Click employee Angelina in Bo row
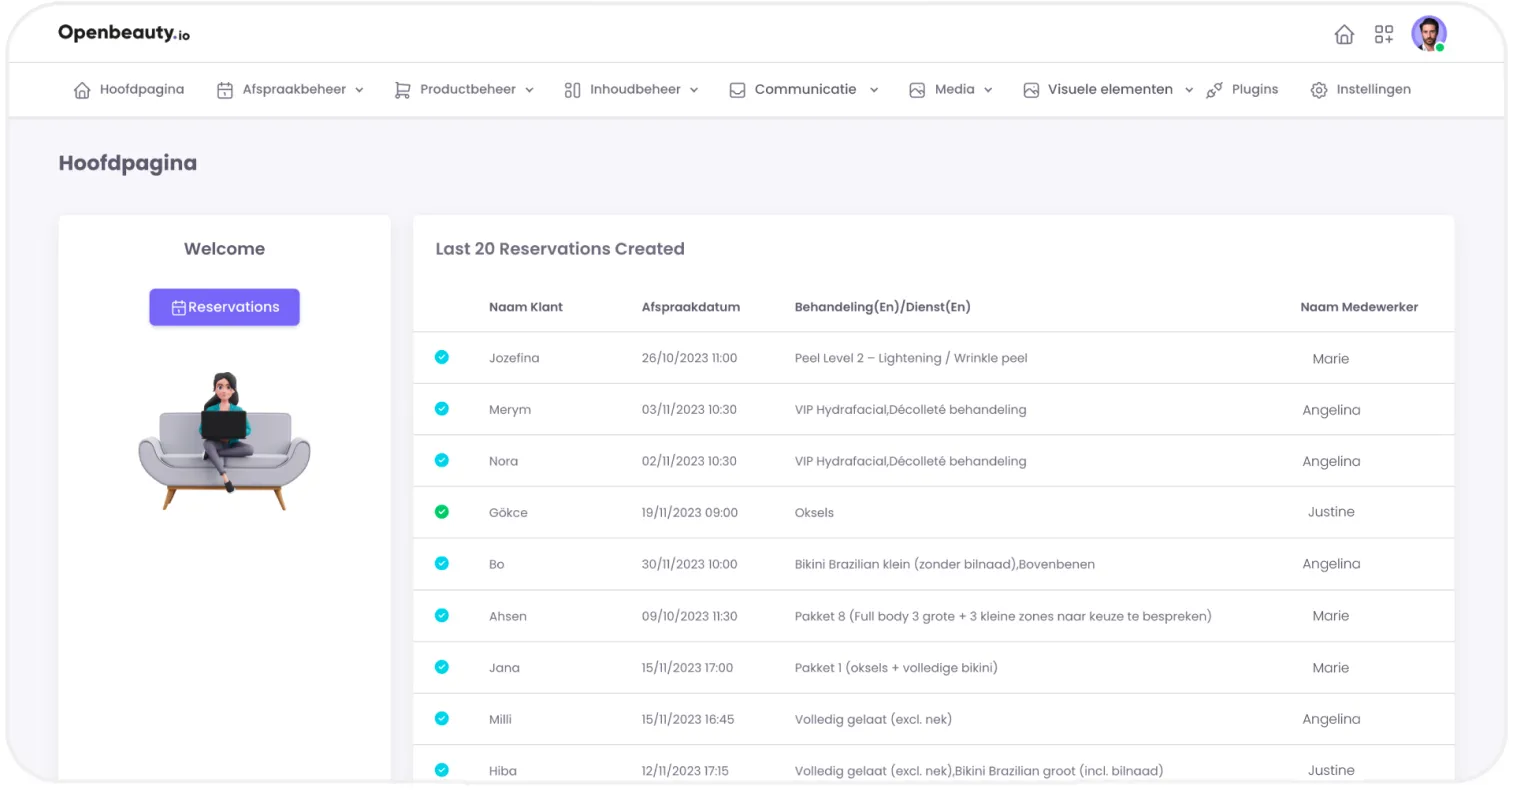1513x793 pixels. [1331, 564]
